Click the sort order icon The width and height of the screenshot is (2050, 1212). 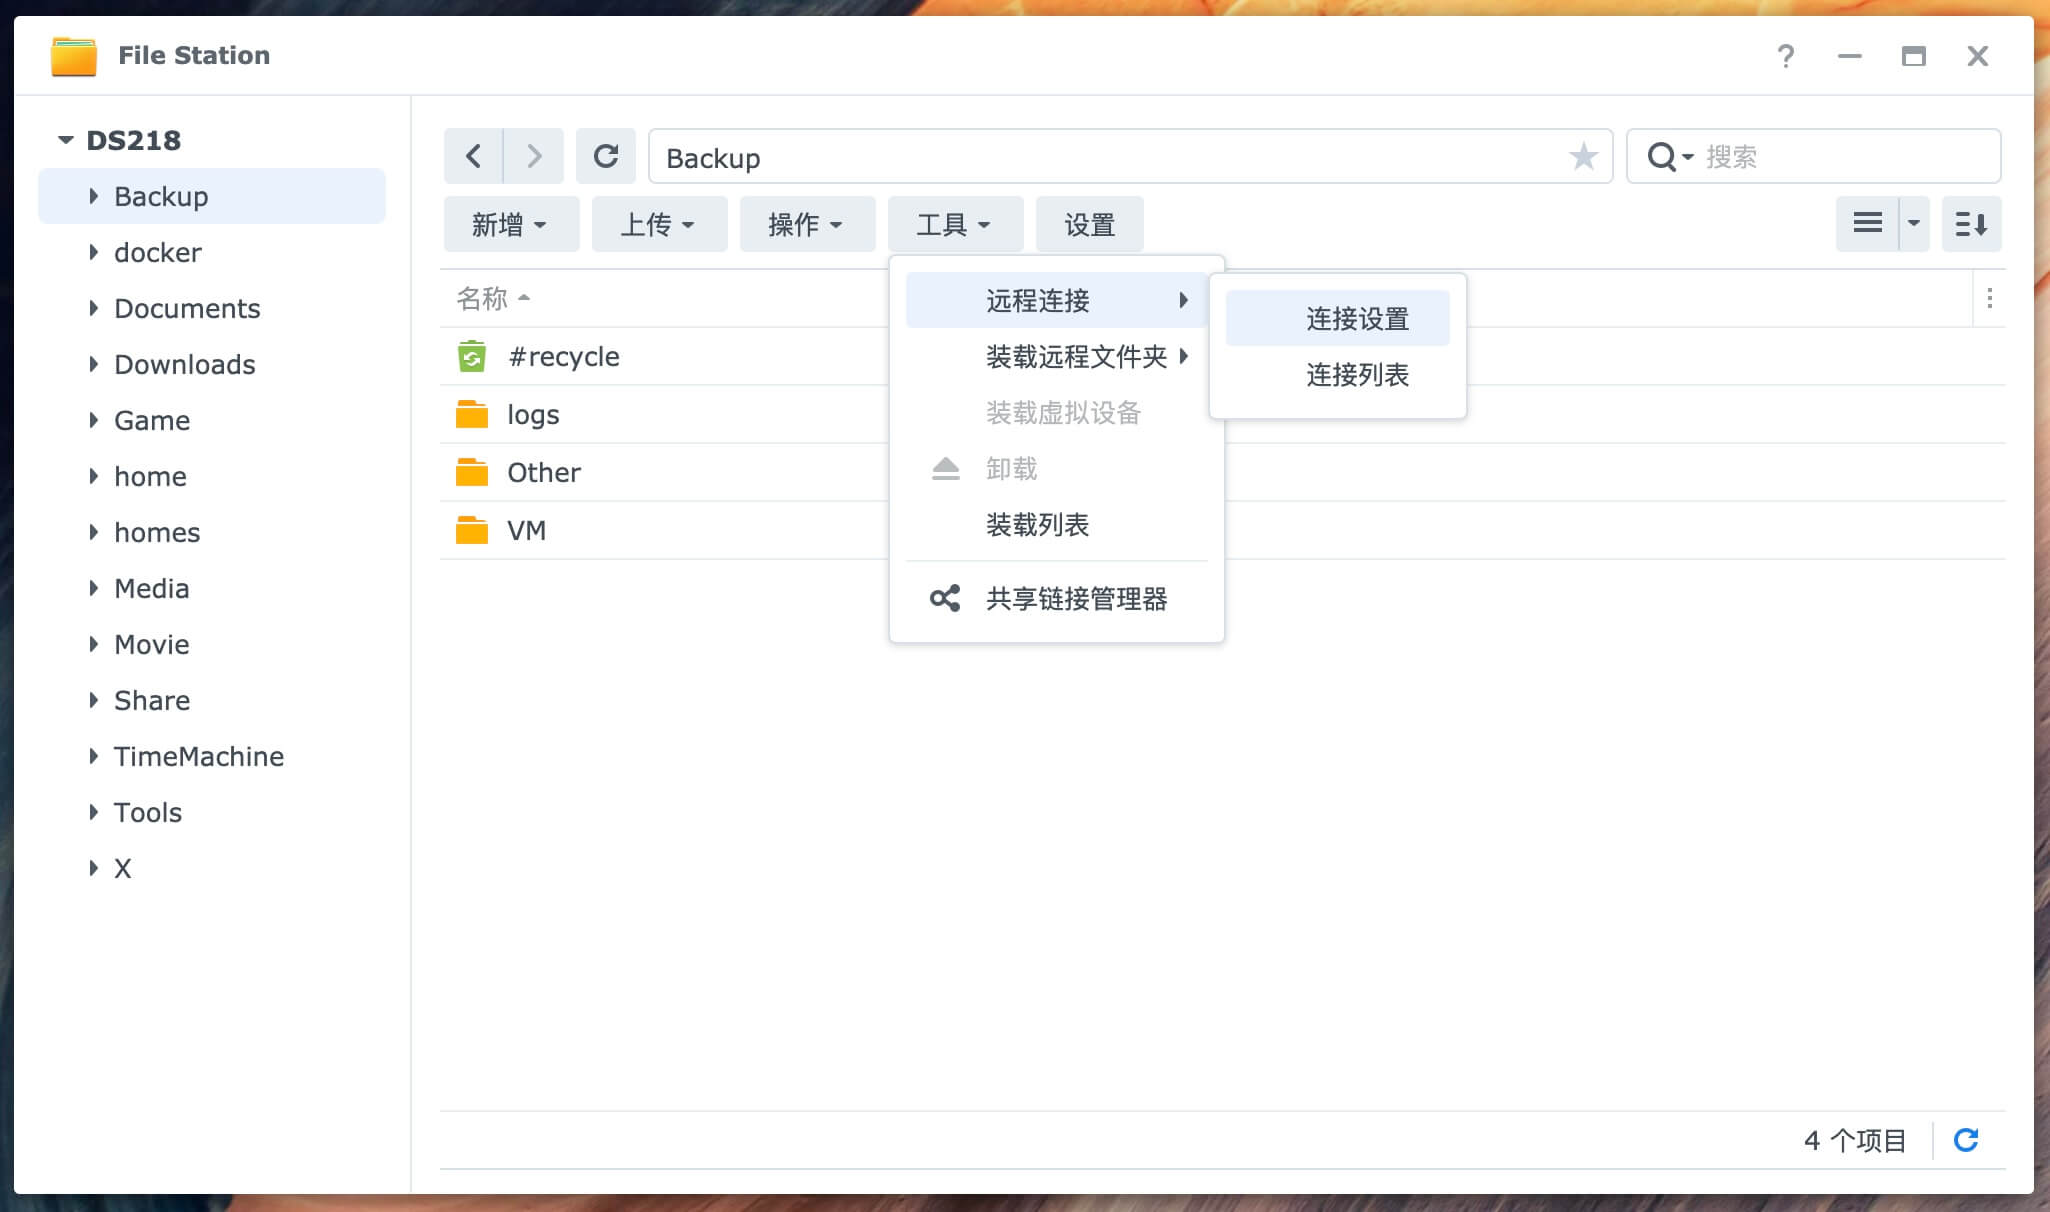pos(1971,224)
